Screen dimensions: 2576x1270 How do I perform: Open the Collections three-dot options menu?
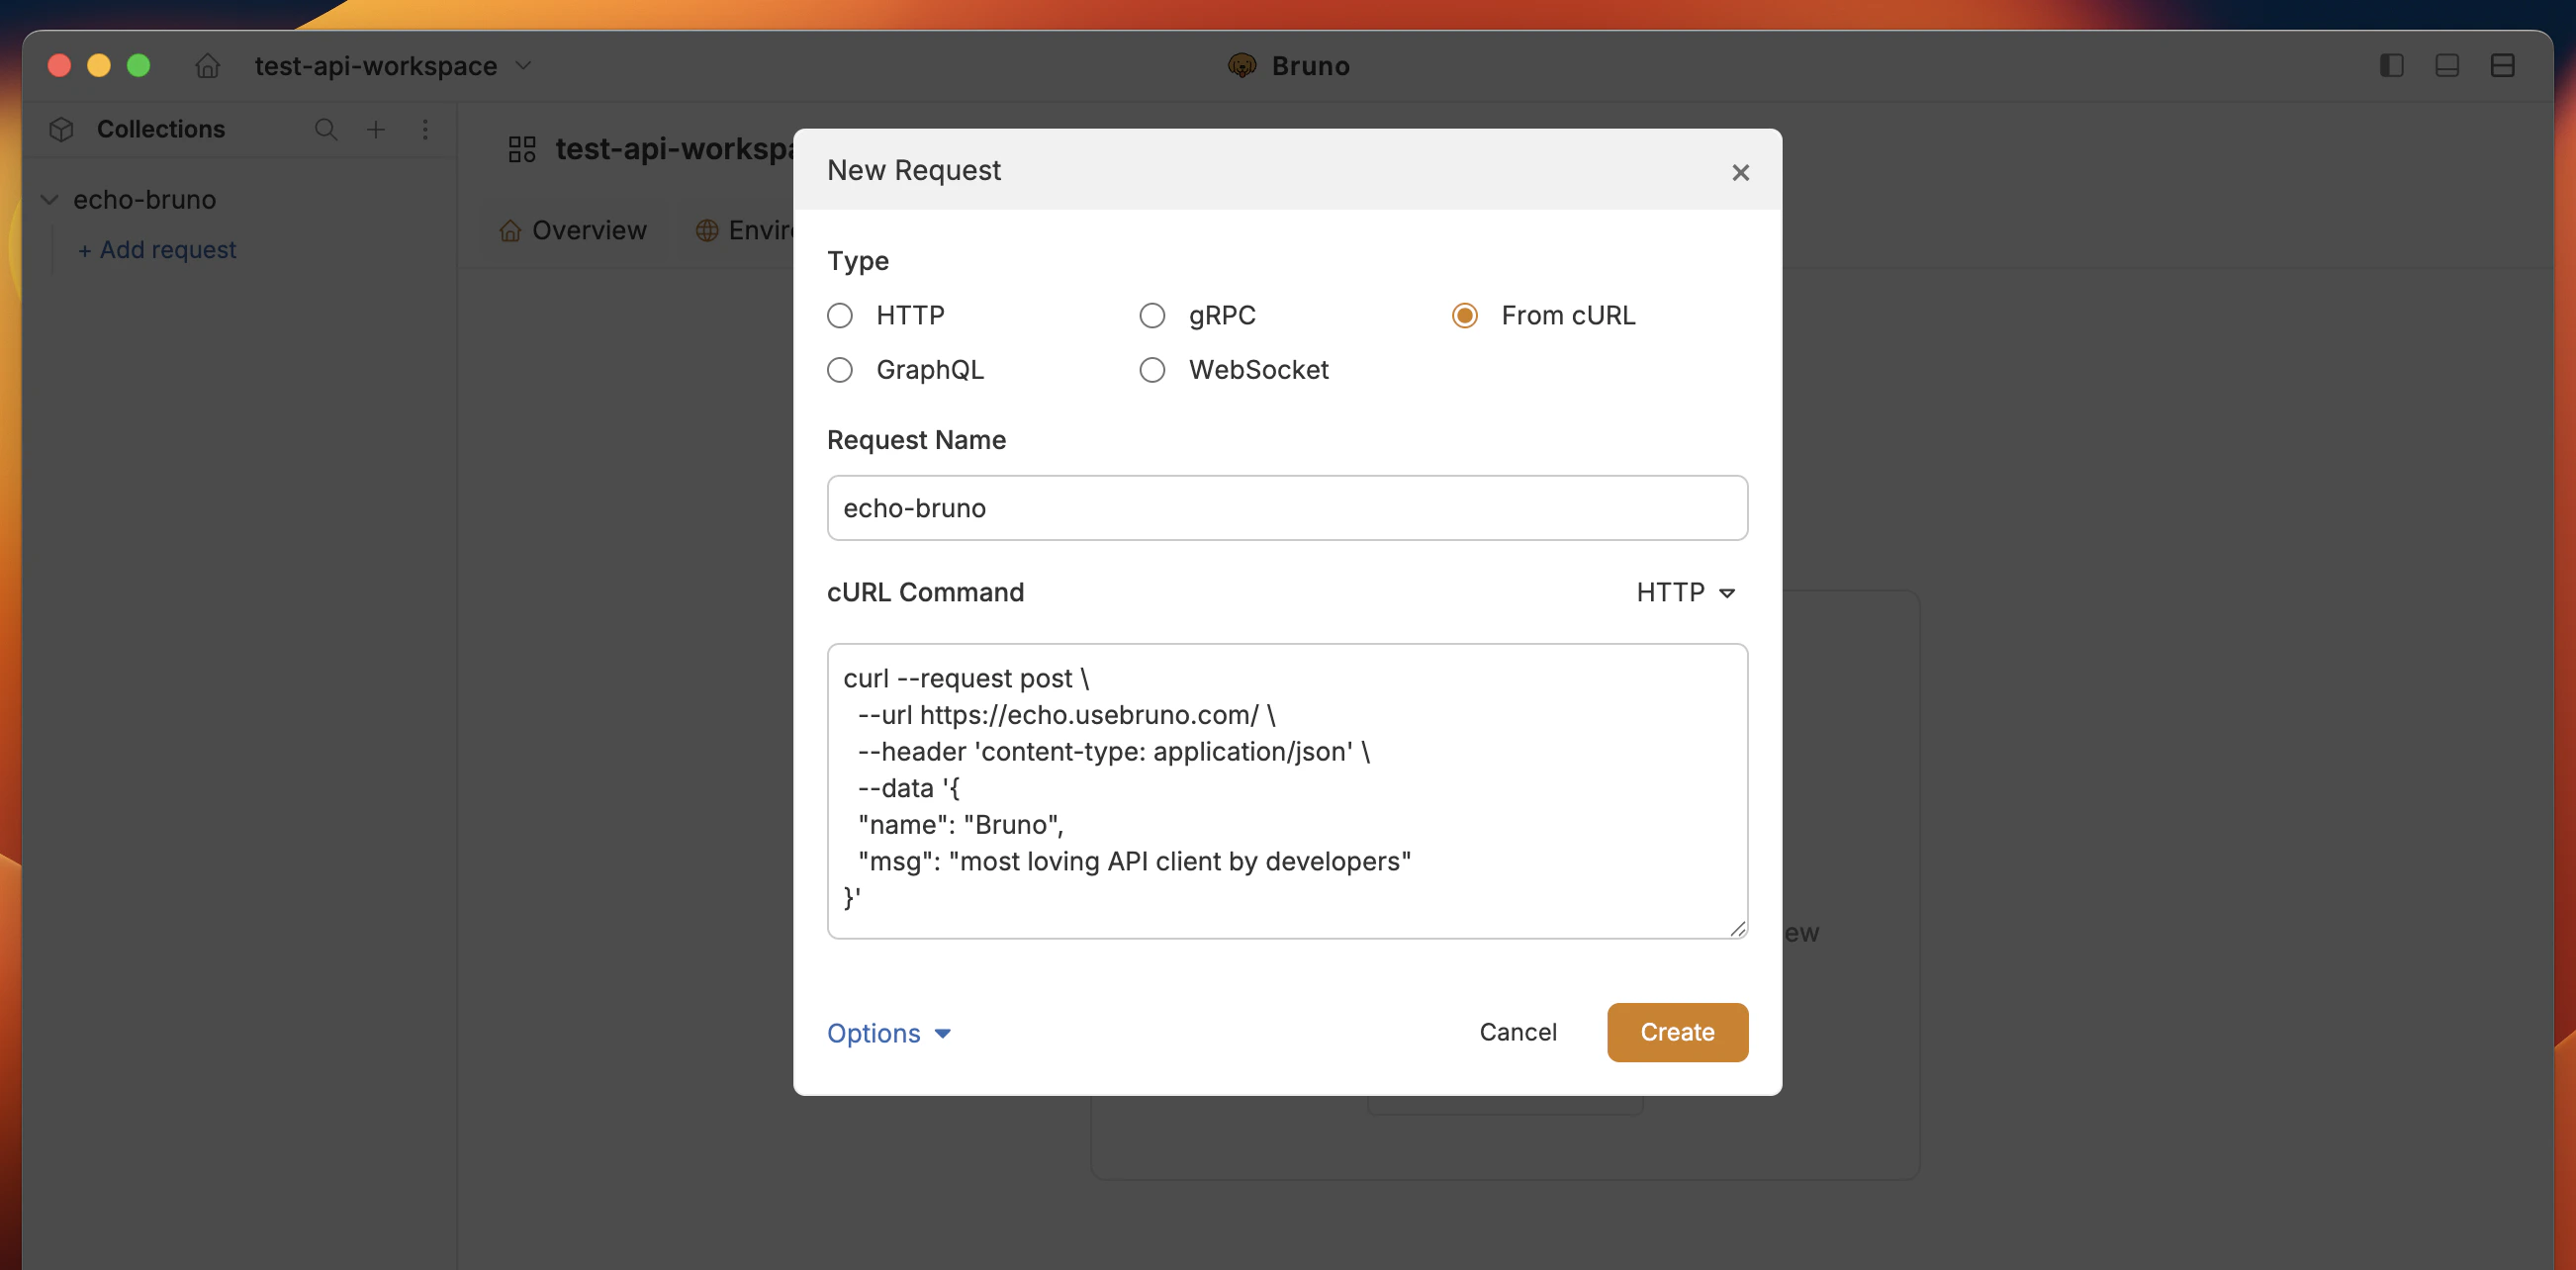coord(426,130)
